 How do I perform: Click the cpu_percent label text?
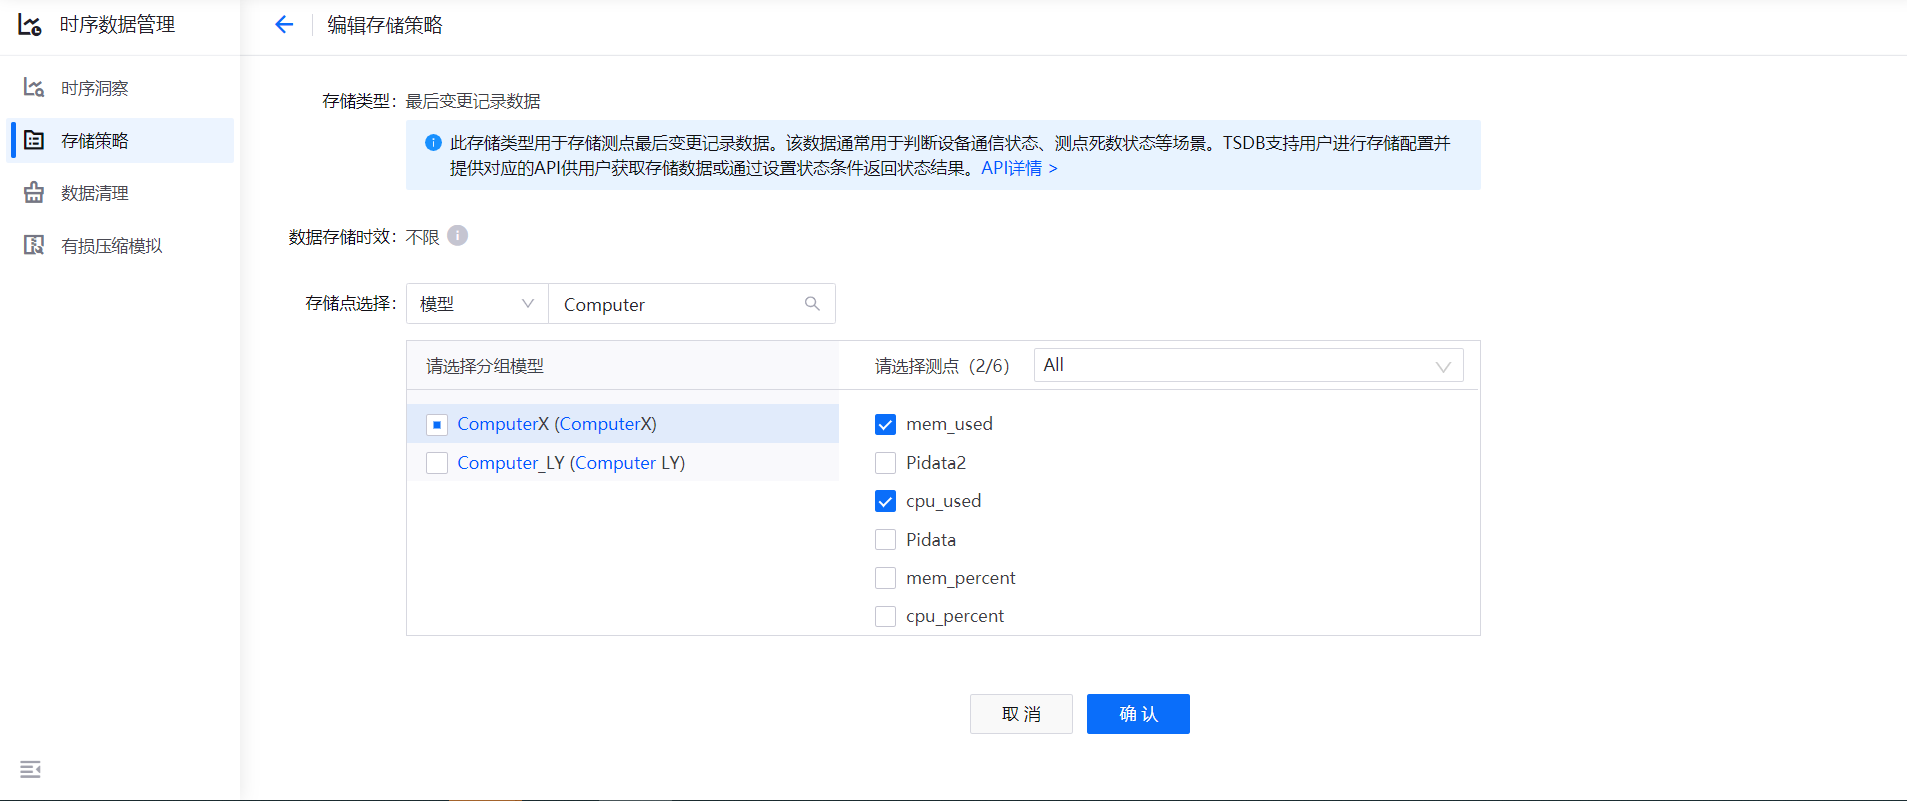955,616
